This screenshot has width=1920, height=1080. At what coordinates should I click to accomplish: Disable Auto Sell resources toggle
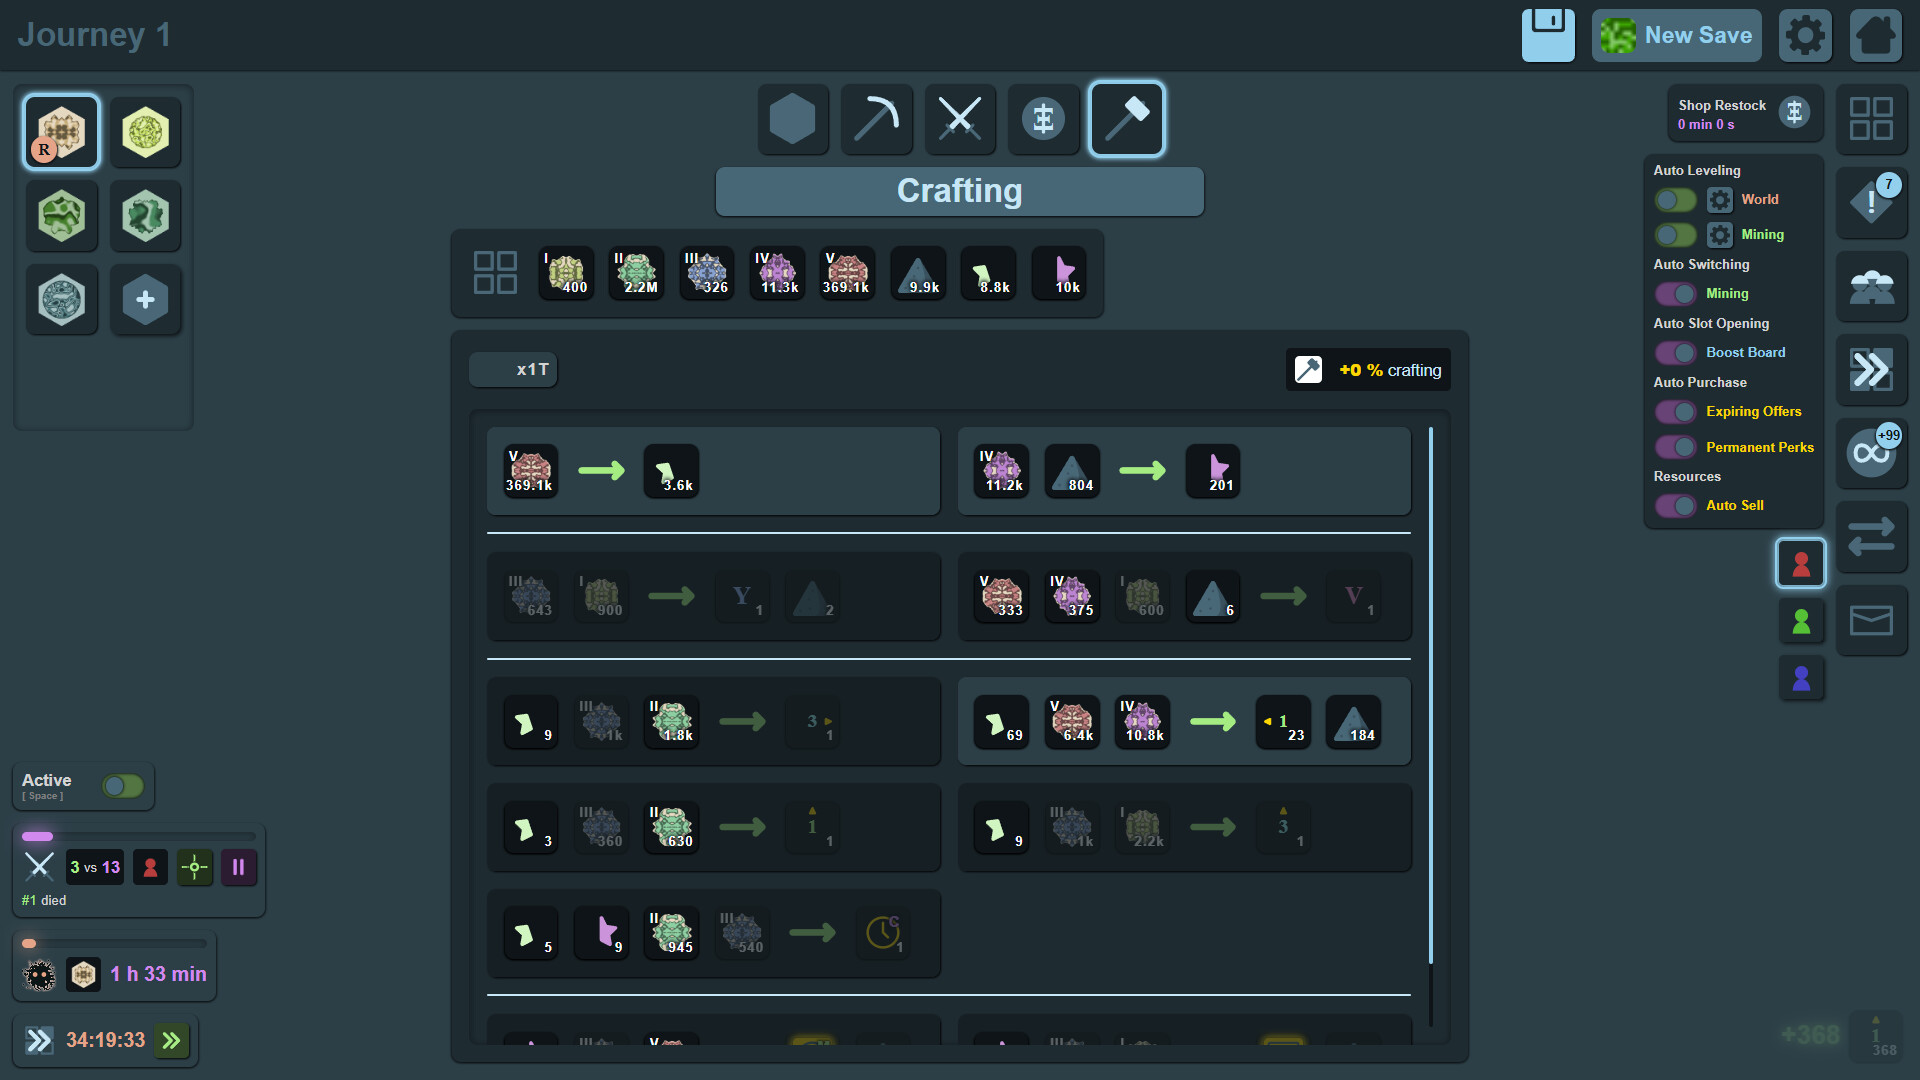pyautogui.click(x=1675, y=506)
